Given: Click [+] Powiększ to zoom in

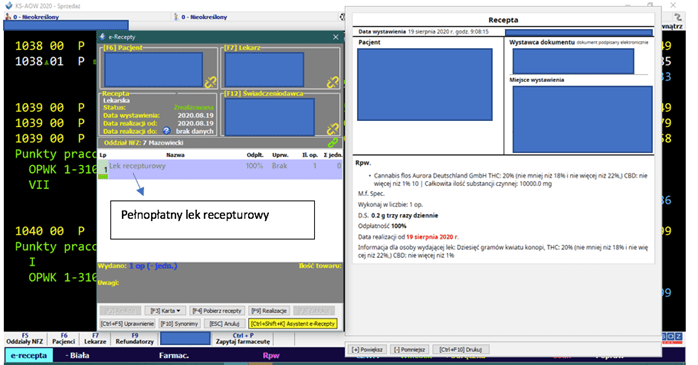Looking at the screenshot, I should (367, 349).
